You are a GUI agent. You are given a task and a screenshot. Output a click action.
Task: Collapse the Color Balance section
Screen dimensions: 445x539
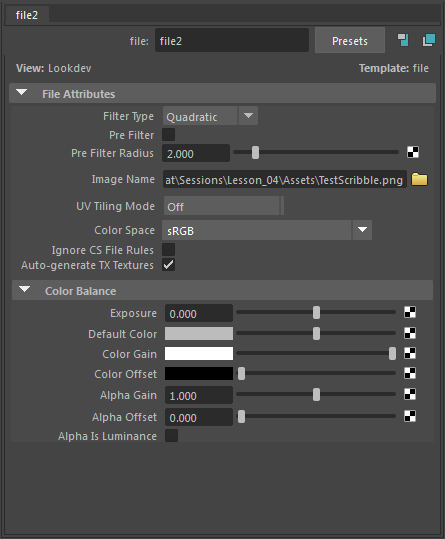click(24, 290)
